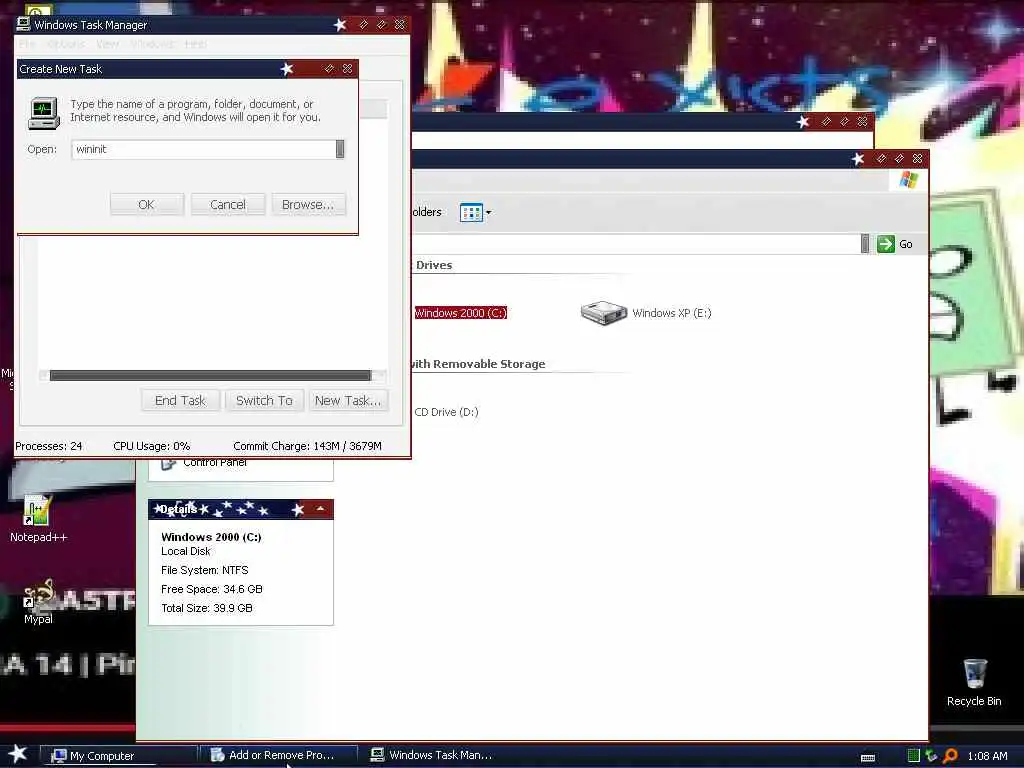Viewport: 1024px width, 768px height.
Task: Click the CPU Usage: 0% status text
Action: pyautogui.click(x=152, y=446)
